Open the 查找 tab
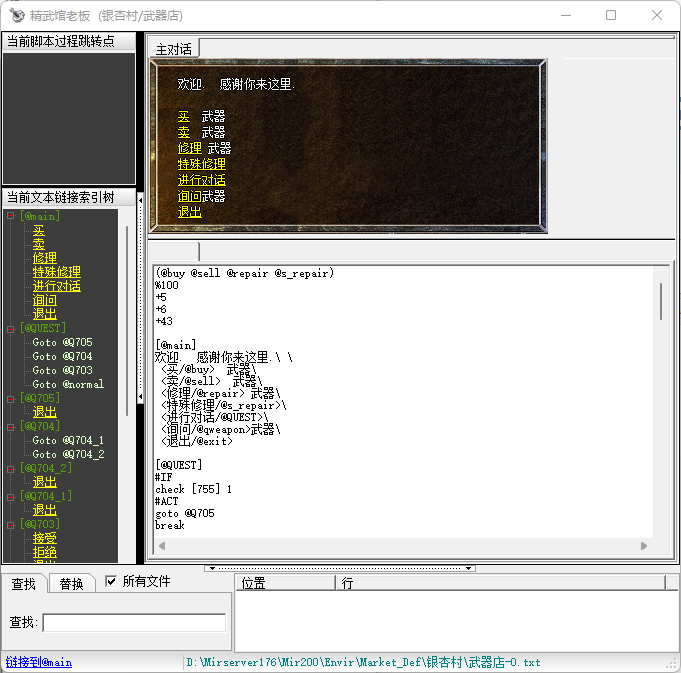681x673 pixels. pyautogui.click(x=24, y=584)
